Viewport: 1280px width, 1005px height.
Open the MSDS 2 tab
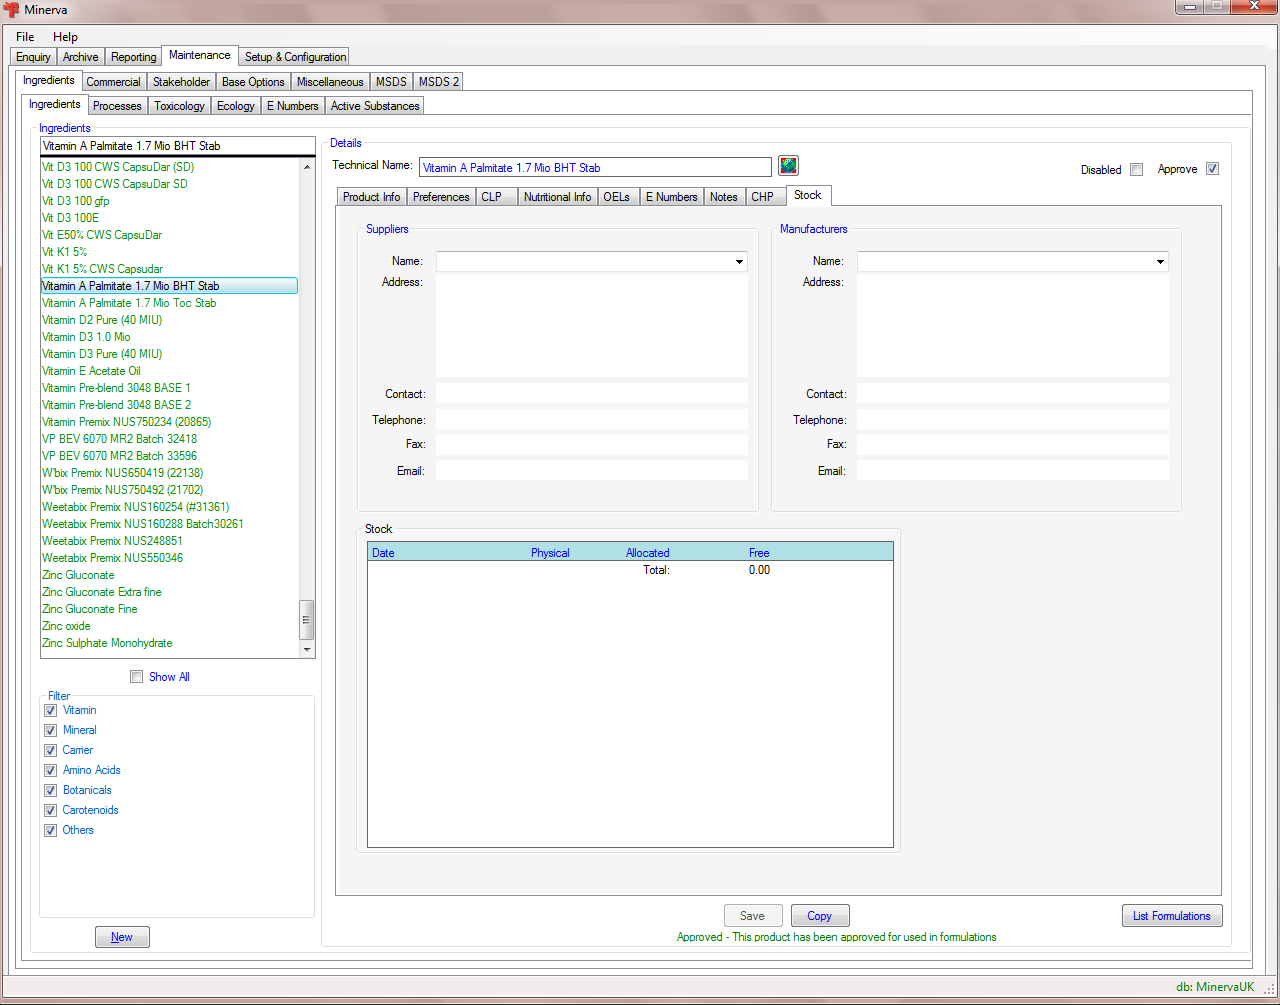[x=438, y=82]
